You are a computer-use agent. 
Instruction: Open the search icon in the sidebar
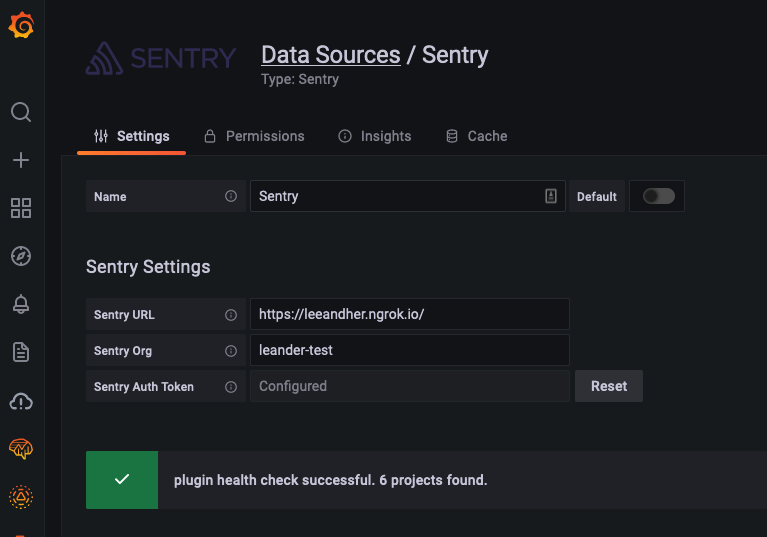tap(21, 112)
